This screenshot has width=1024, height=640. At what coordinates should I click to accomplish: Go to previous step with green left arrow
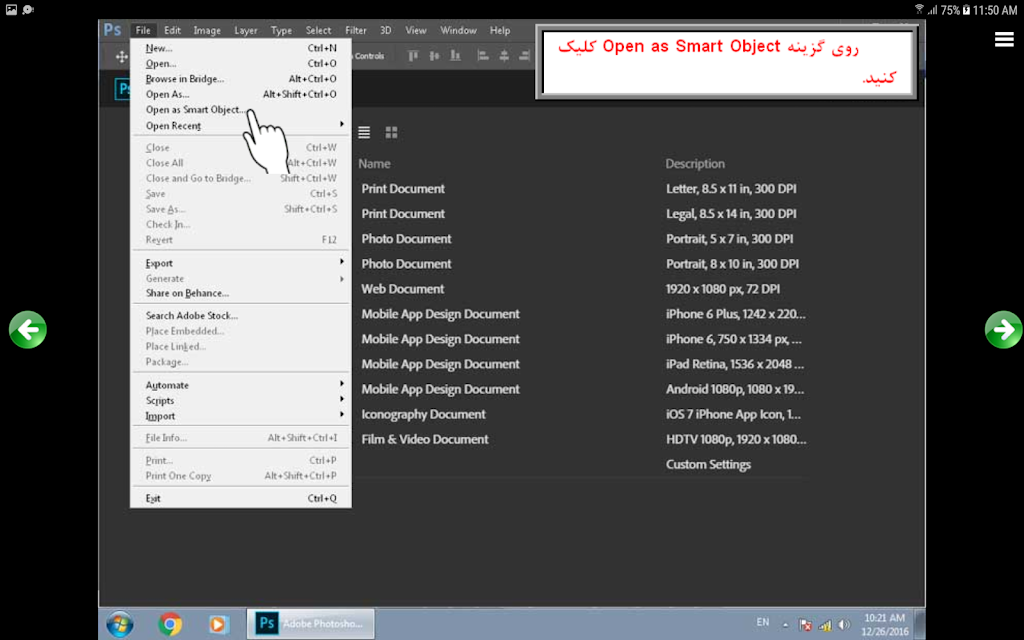point(27,329)
